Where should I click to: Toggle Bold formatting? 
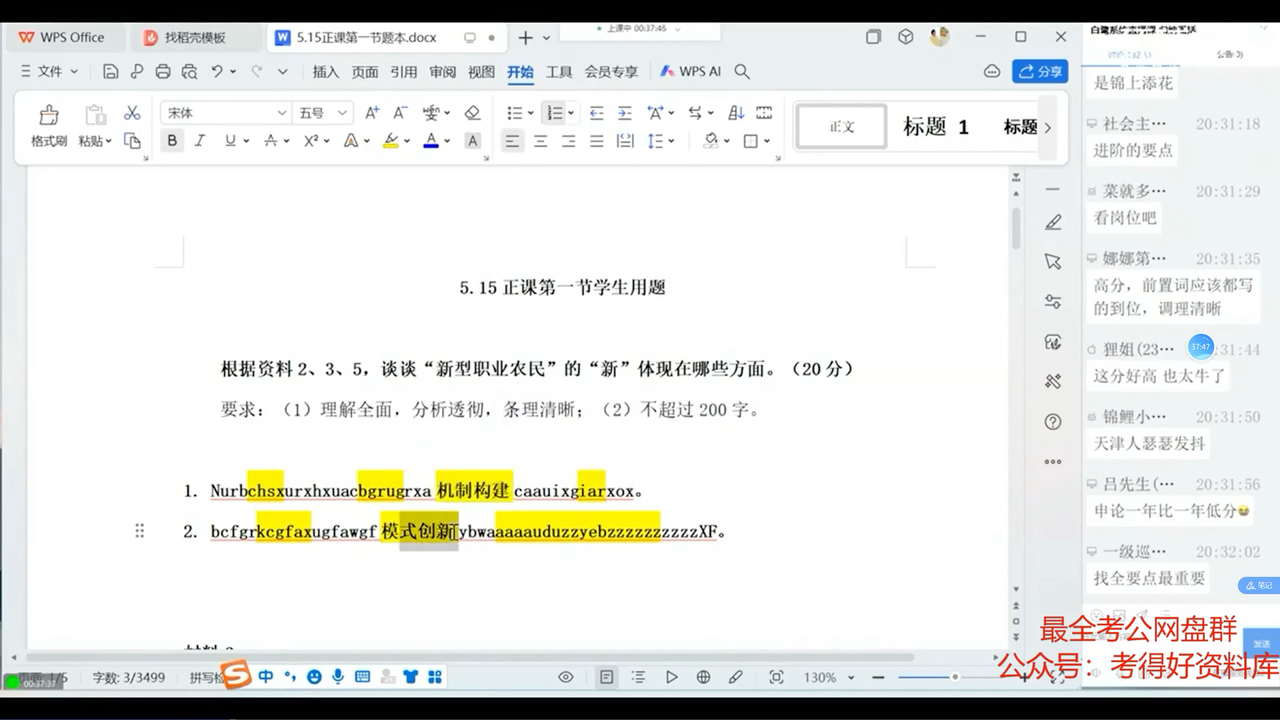click(x=172, y=141)
